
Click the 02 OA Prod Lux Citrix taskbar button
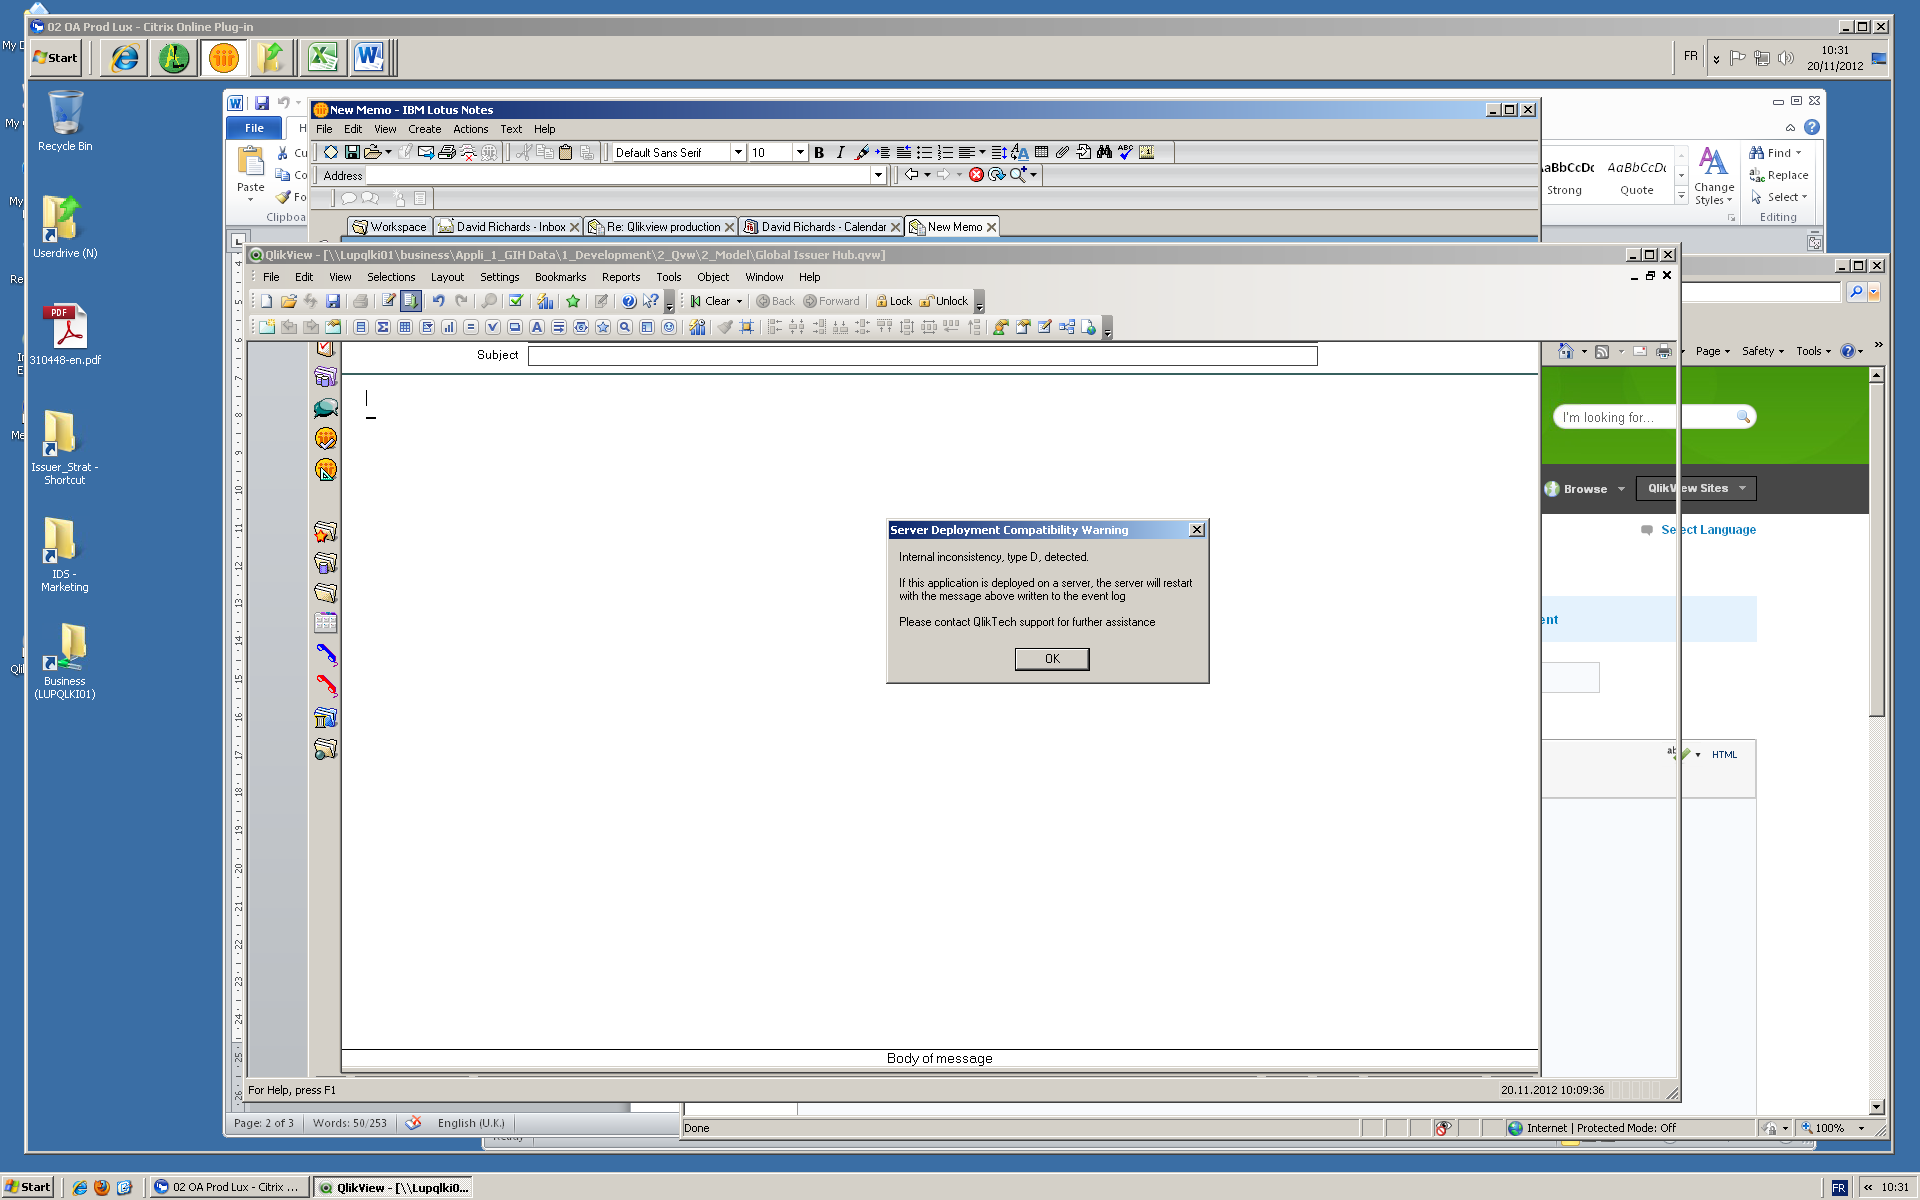click(229, 1187)
